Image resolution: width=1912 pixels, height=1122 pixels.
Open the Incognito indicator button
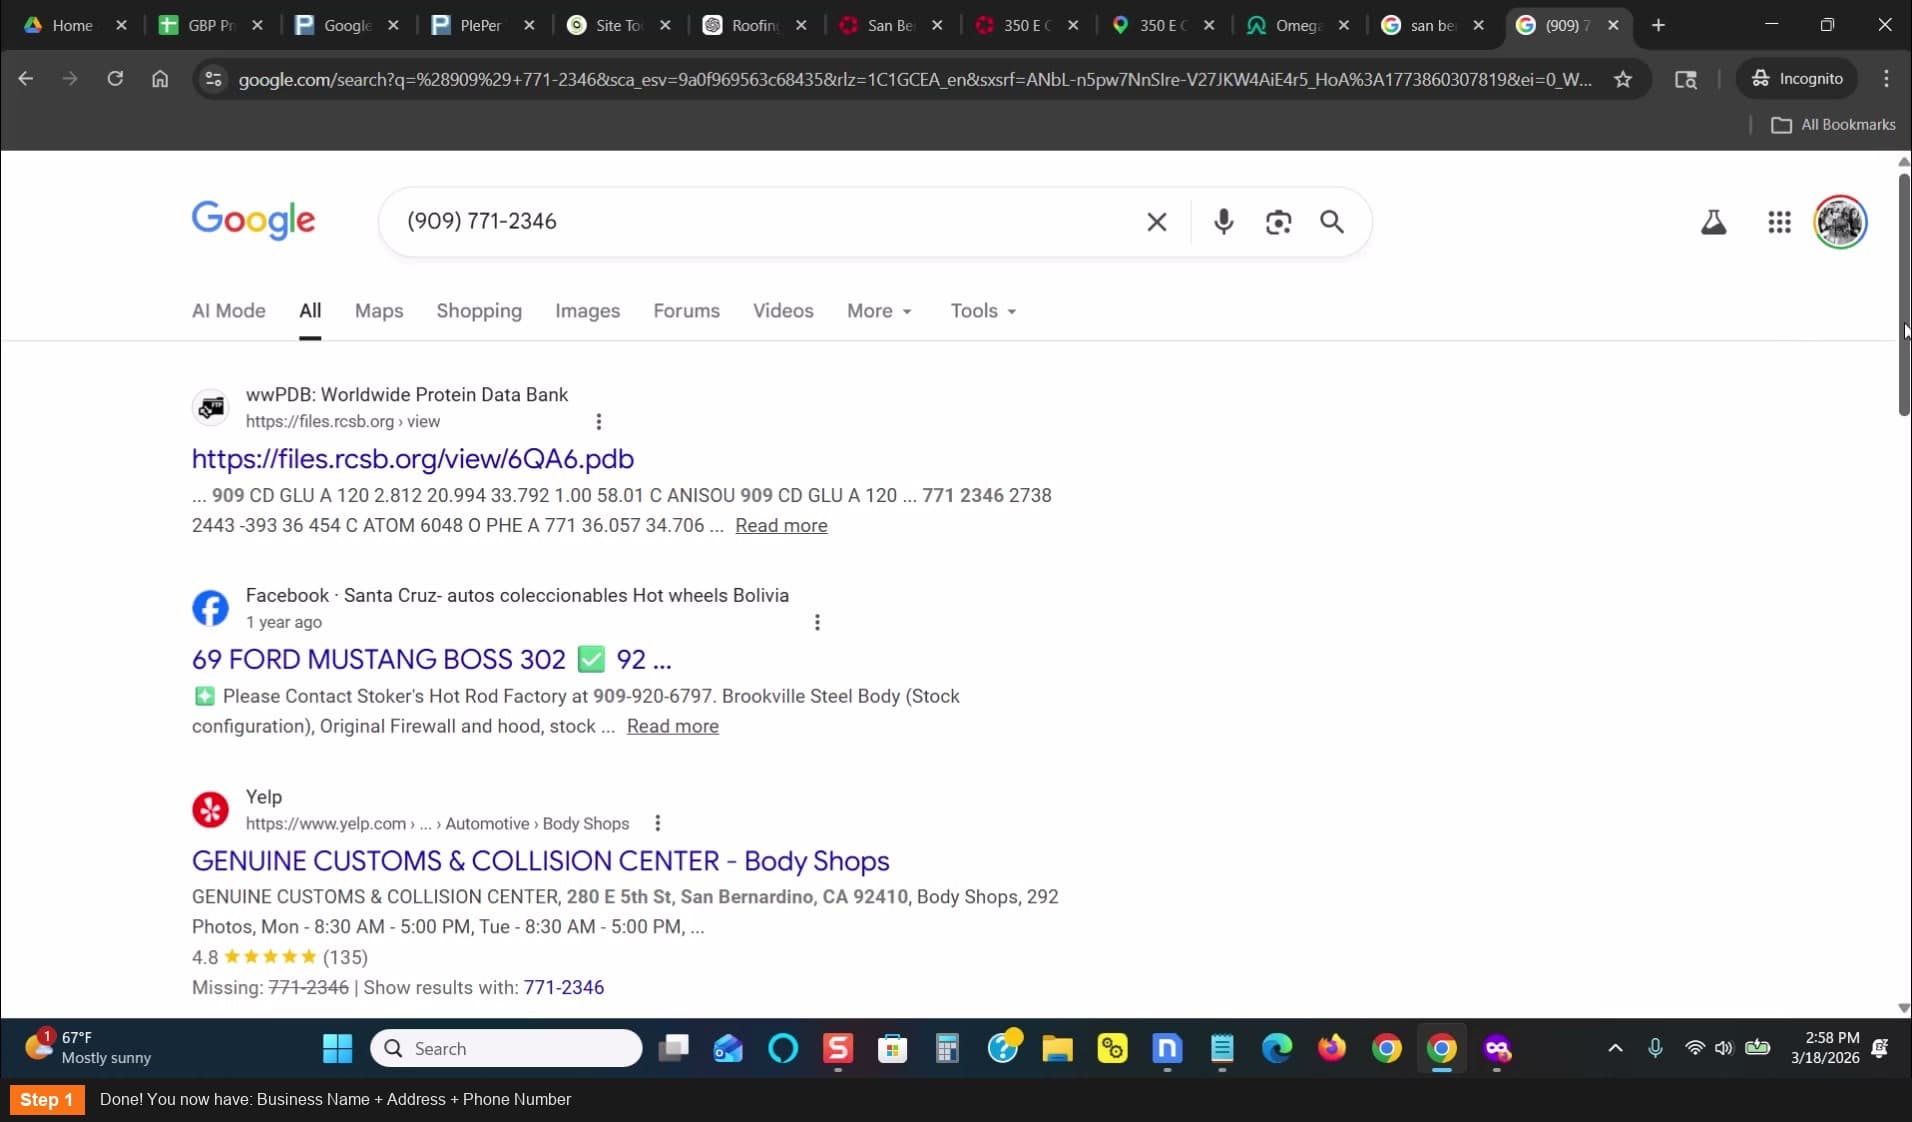tap(1798, 78)
